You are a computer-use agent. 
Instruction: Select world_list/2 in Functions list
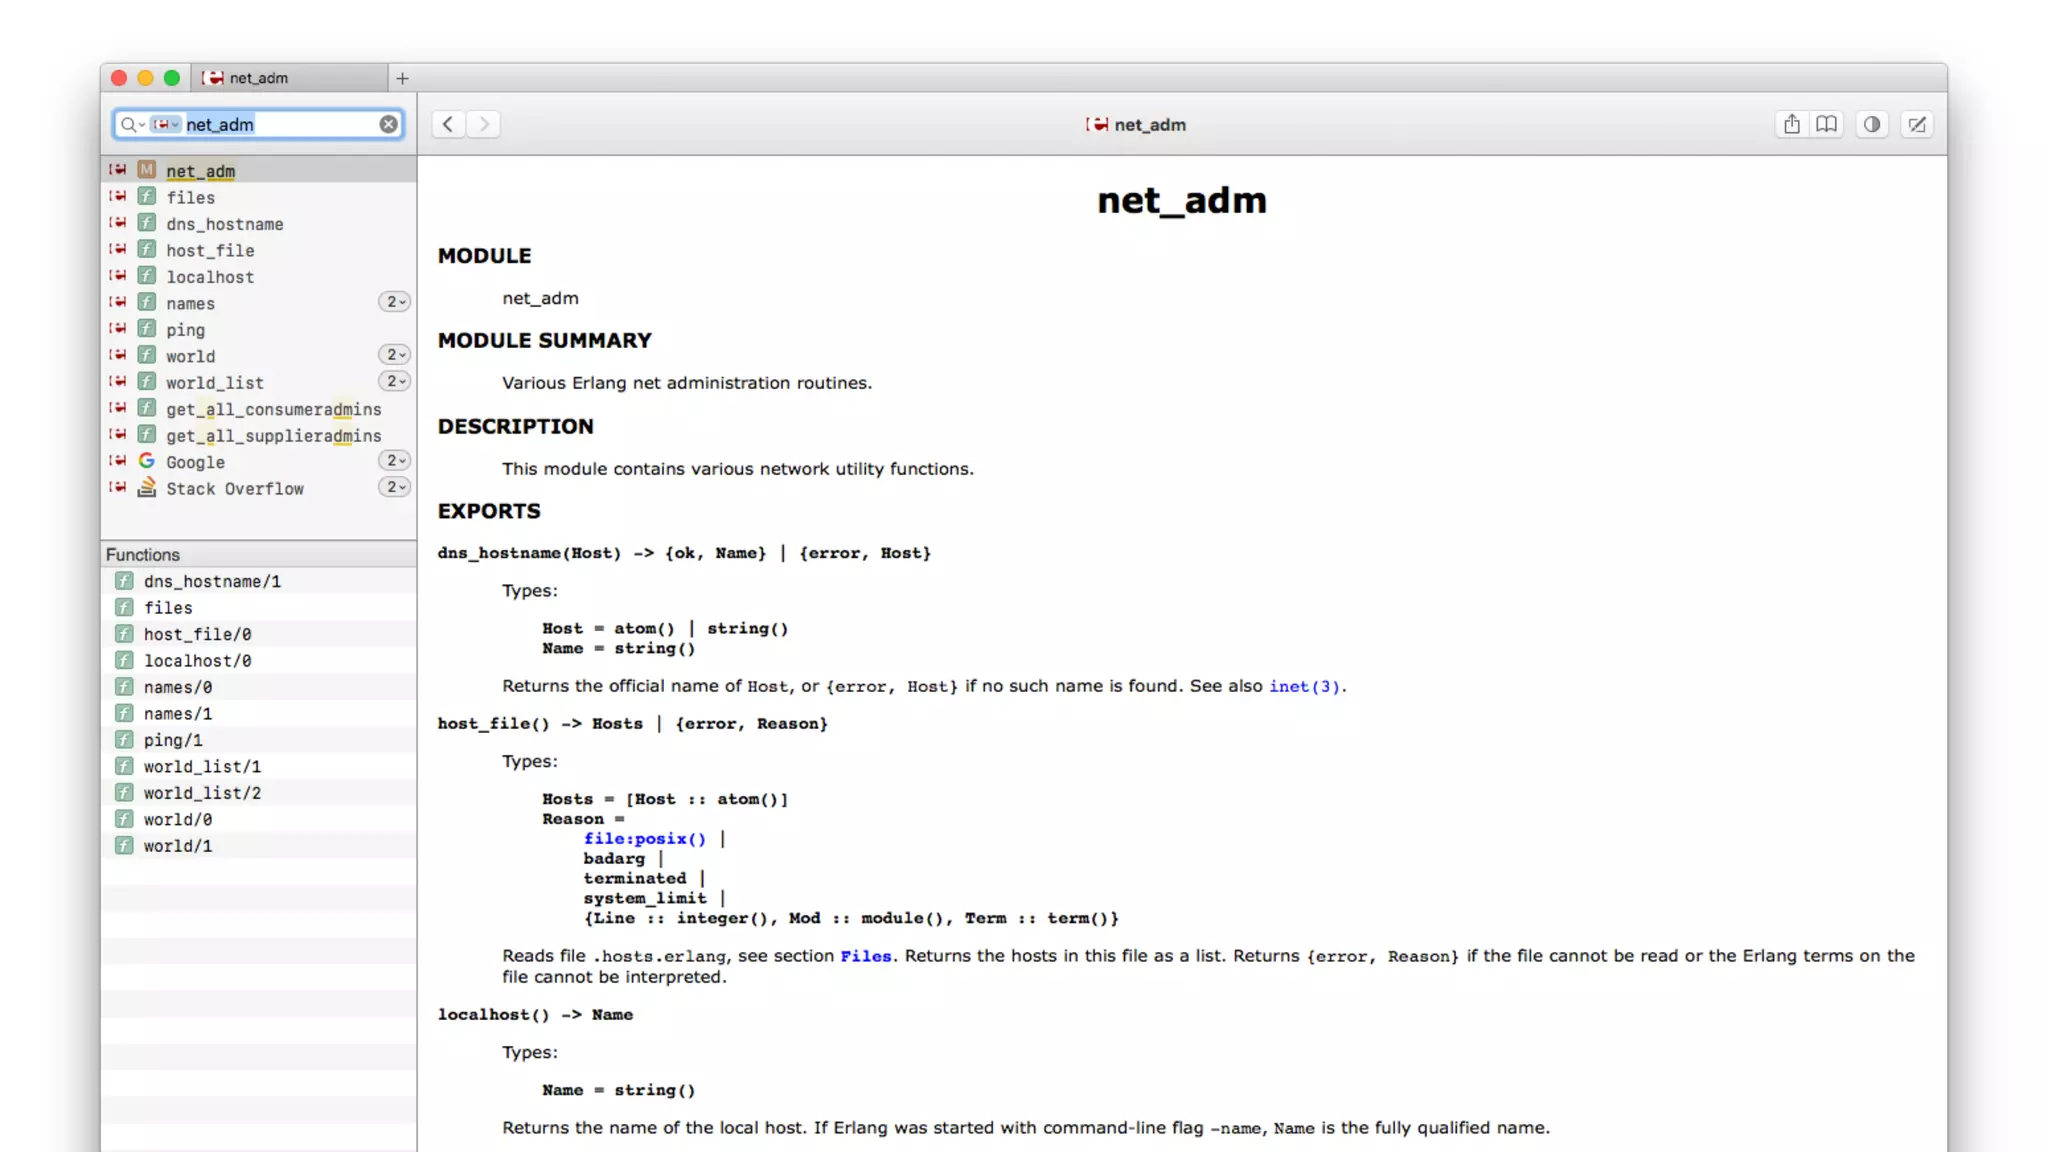[202, 793]
